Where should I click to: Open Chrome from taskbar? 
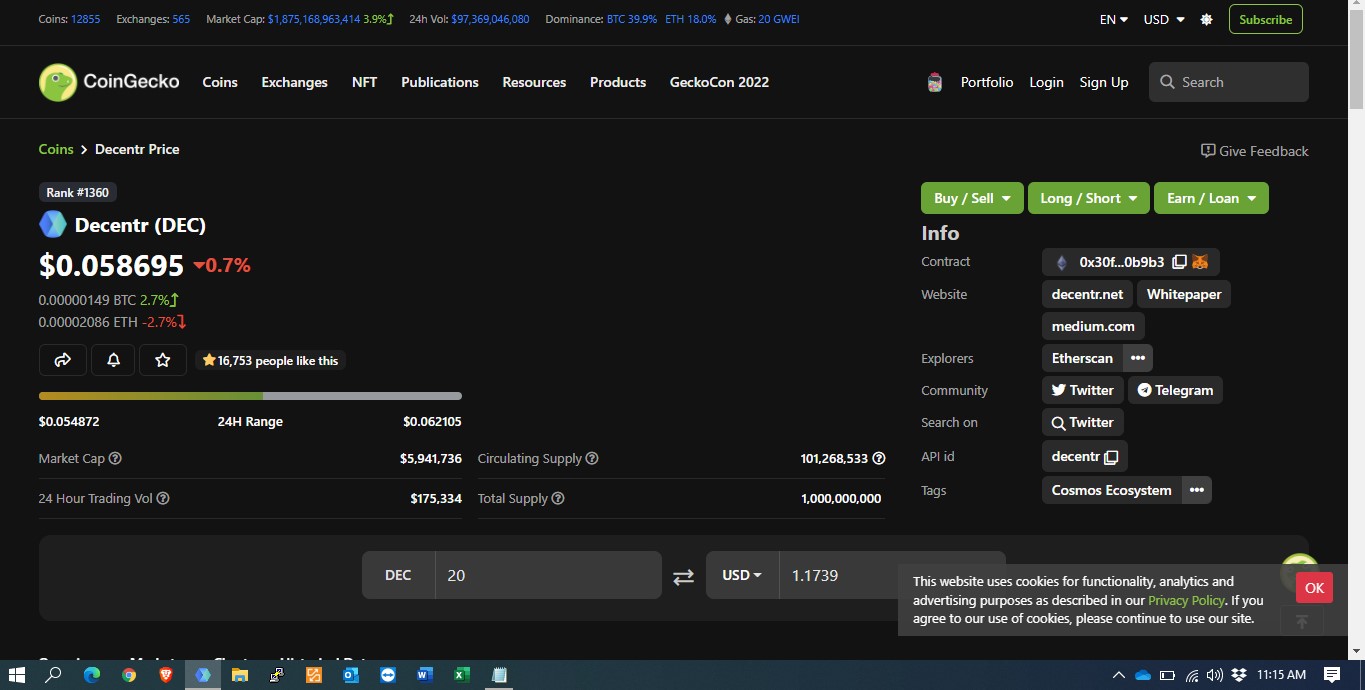click(x=129, y=675)
